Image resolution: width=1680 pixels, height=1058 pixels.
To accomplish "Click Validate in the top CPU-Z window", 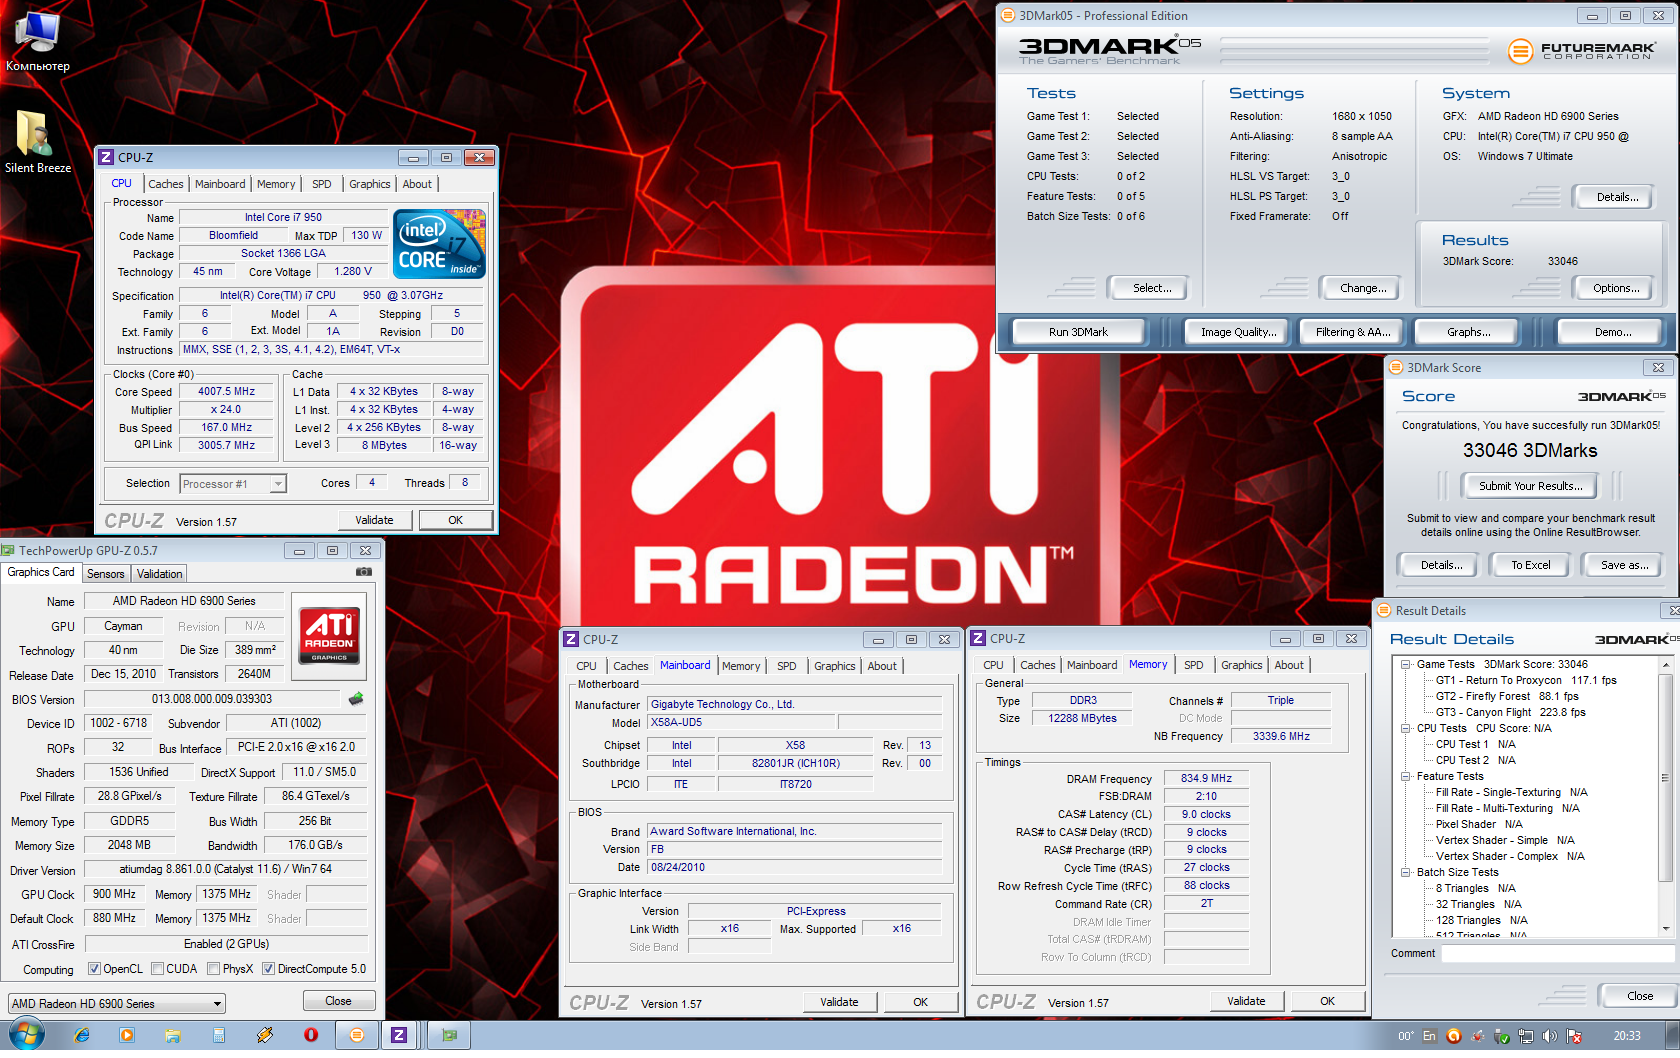I will click(374, 520).
